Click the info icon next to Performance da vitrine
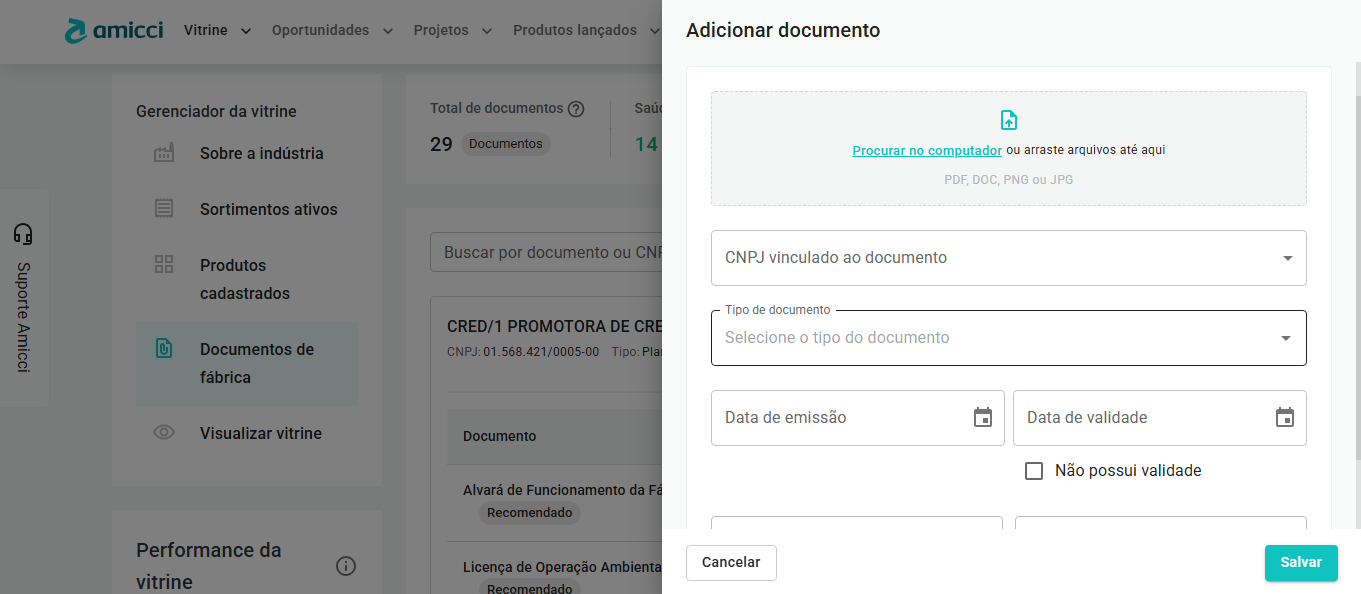 point(346,566)
